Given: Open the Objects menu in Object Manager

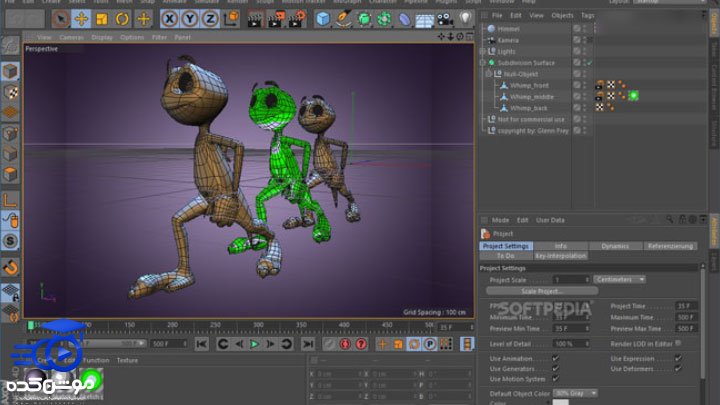Looking at the screenshot, I should tap(562, 16).
